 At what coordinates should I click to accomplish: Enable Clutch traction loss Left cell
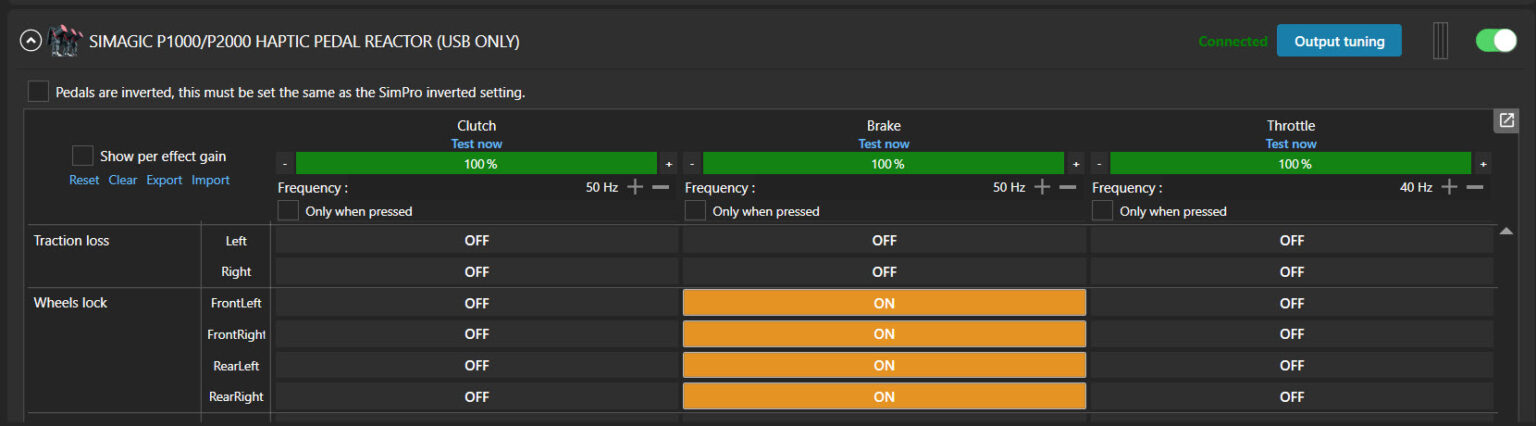click(477, 240)
